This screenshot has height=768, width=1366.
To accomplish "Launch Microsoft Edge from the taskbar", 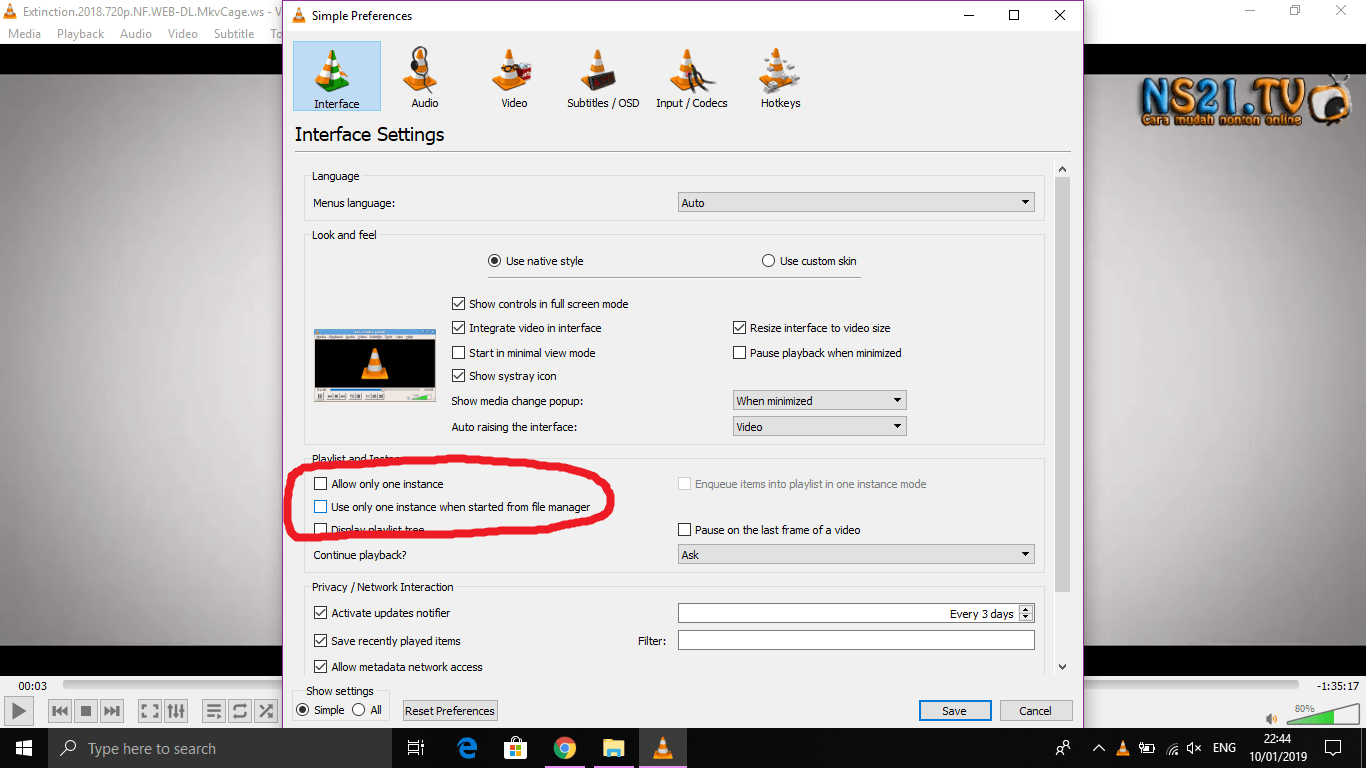I will click(x=467, y=748).
